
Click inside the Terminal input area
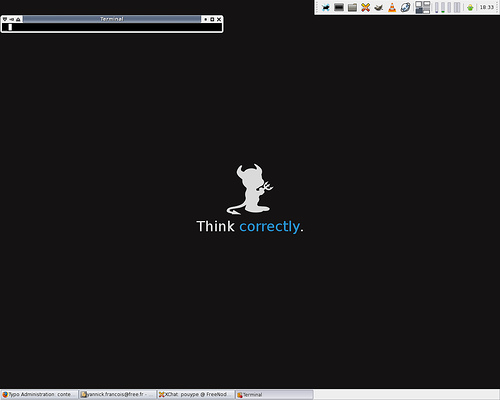[112, 27]
